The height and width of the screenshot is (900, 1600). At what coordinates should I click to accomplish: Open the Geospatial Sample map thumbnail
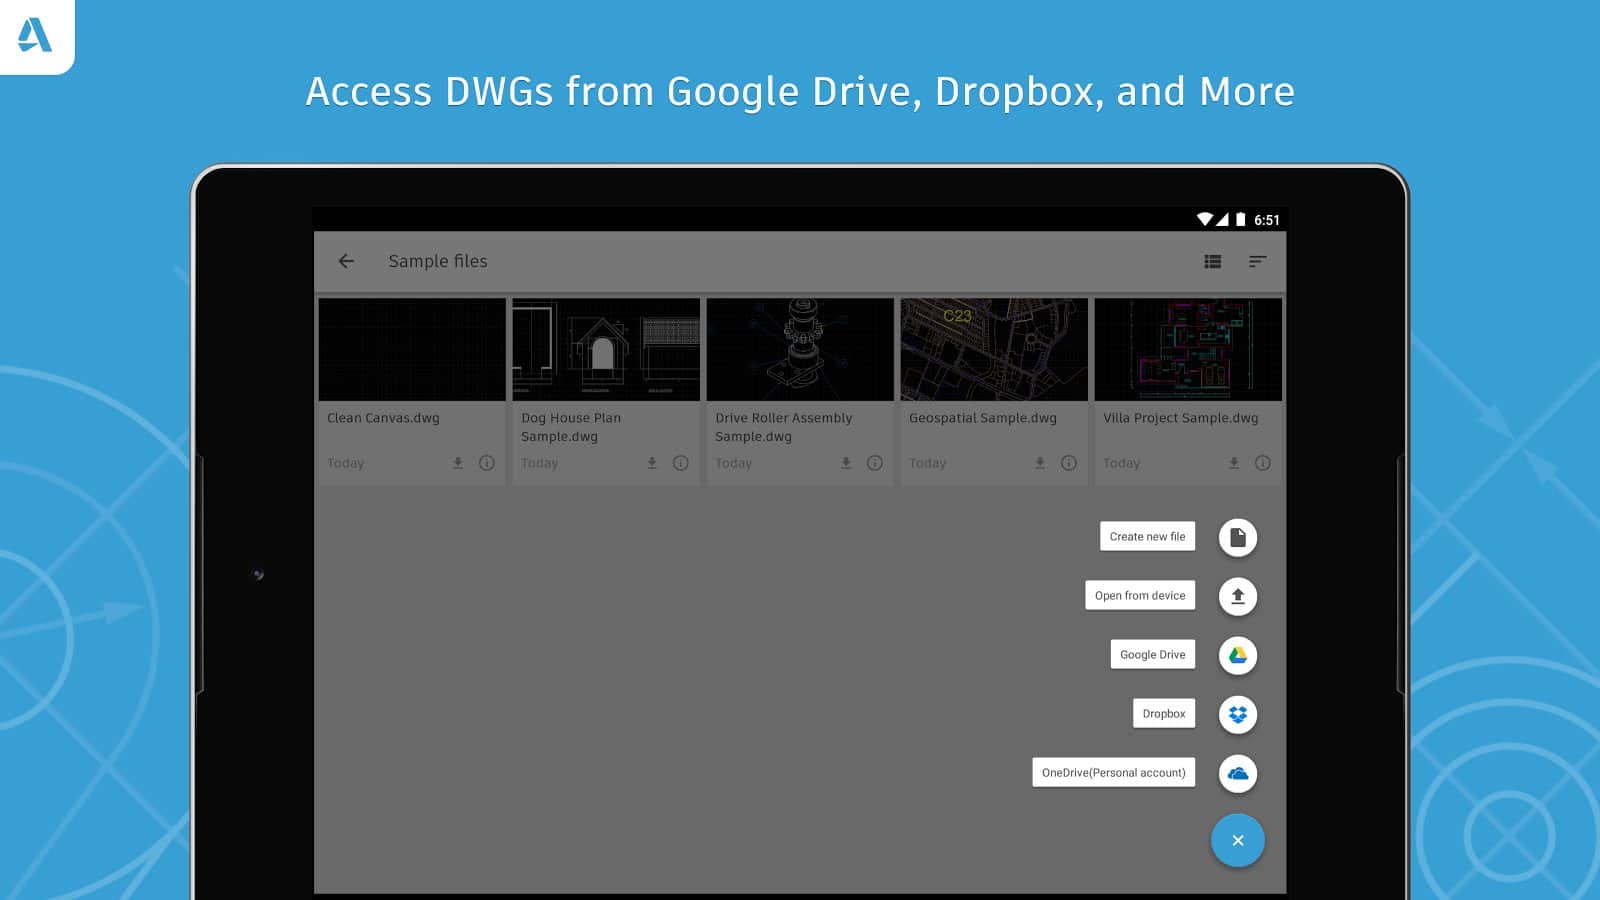click(x=994, y=349)
